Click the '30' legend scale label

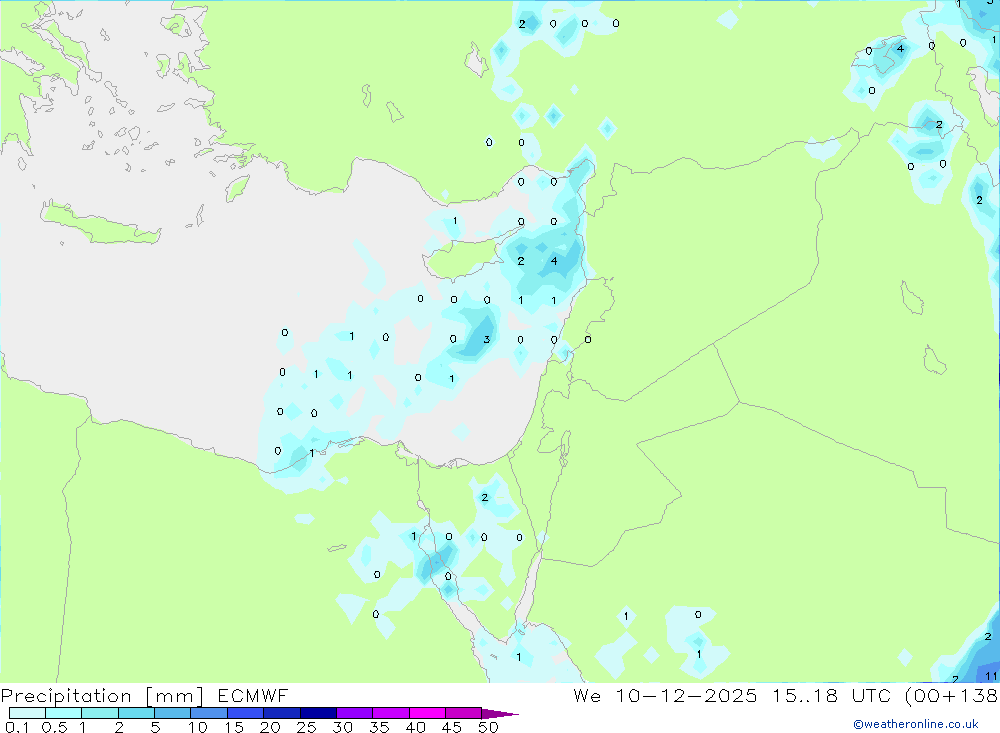343,727
